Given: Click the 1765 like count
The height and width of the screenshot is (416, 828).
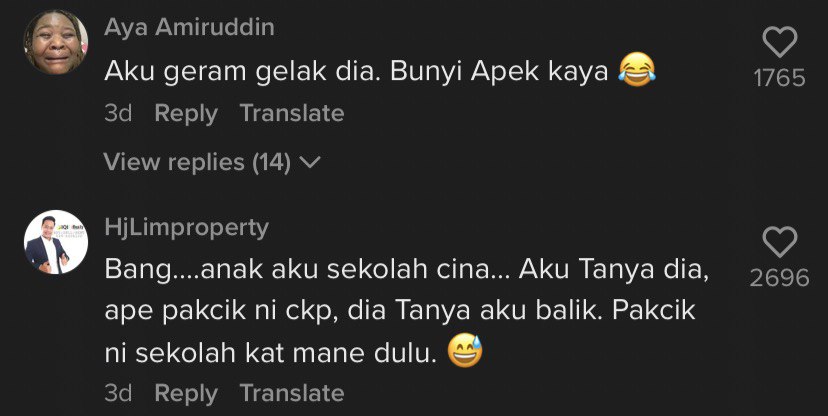Looking at the screenshot, I should click(x=780, y=78).
